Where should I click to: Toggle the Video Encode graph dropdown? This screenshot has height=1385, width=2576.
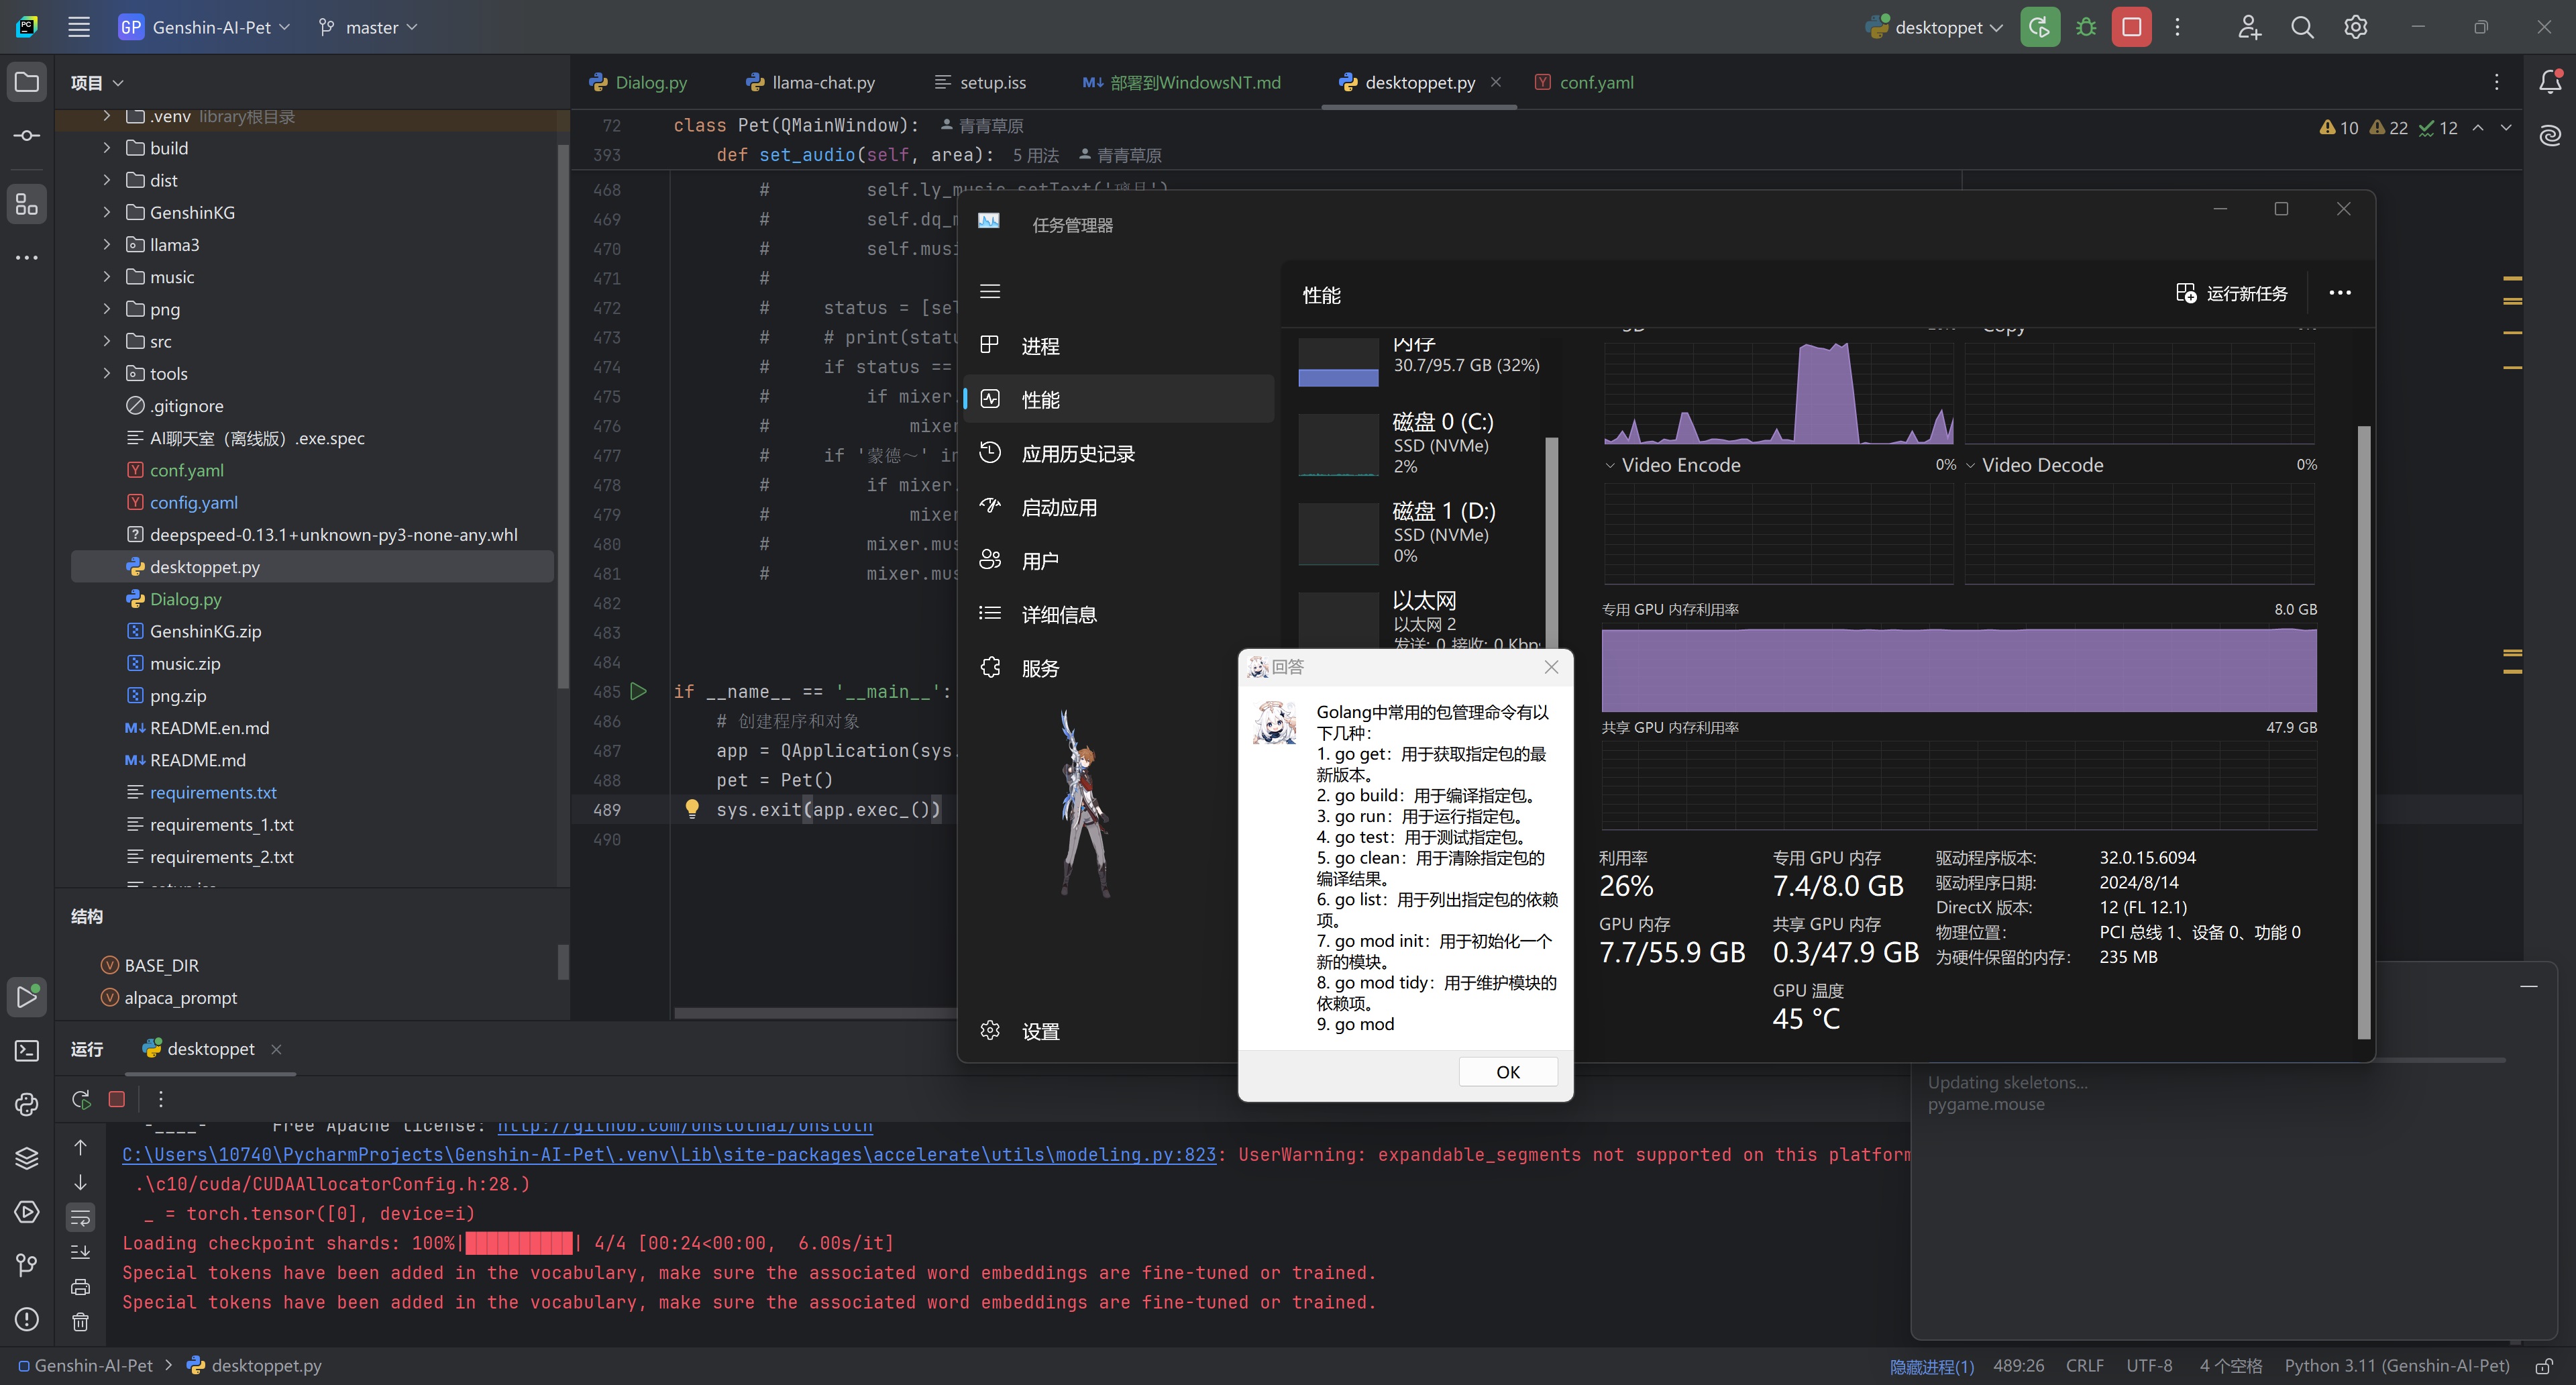point(1610,465)
